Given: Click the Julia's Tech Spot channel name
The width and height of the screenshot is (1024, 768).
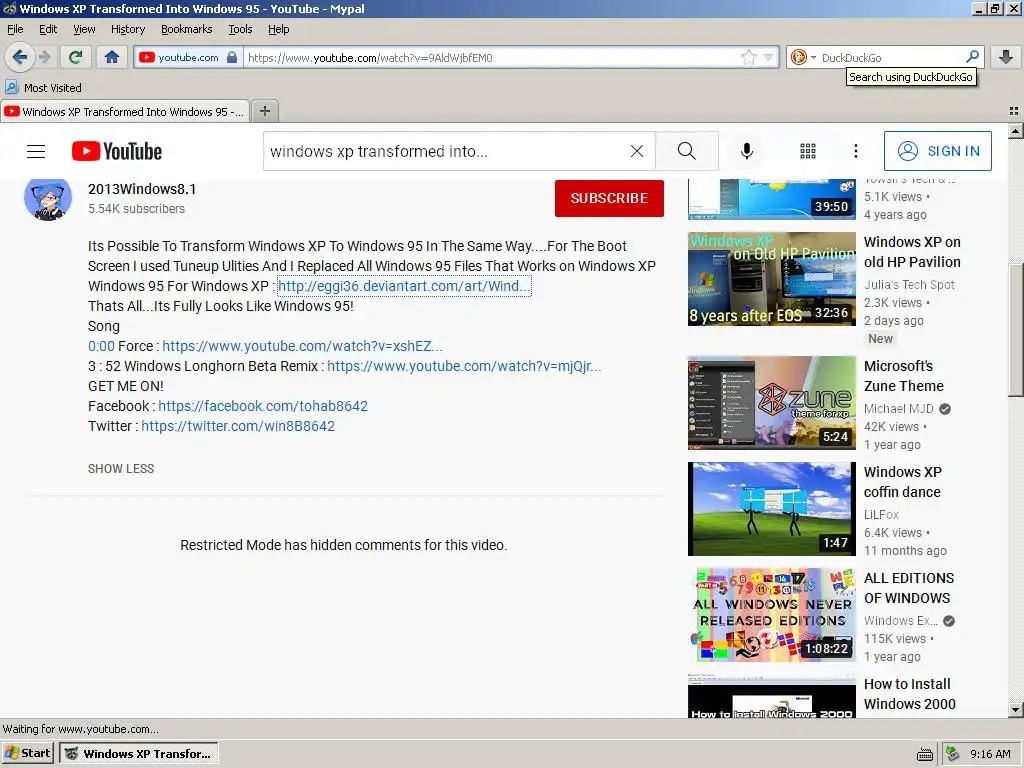Looking at the screenshot, I should (x=909, y=285).
